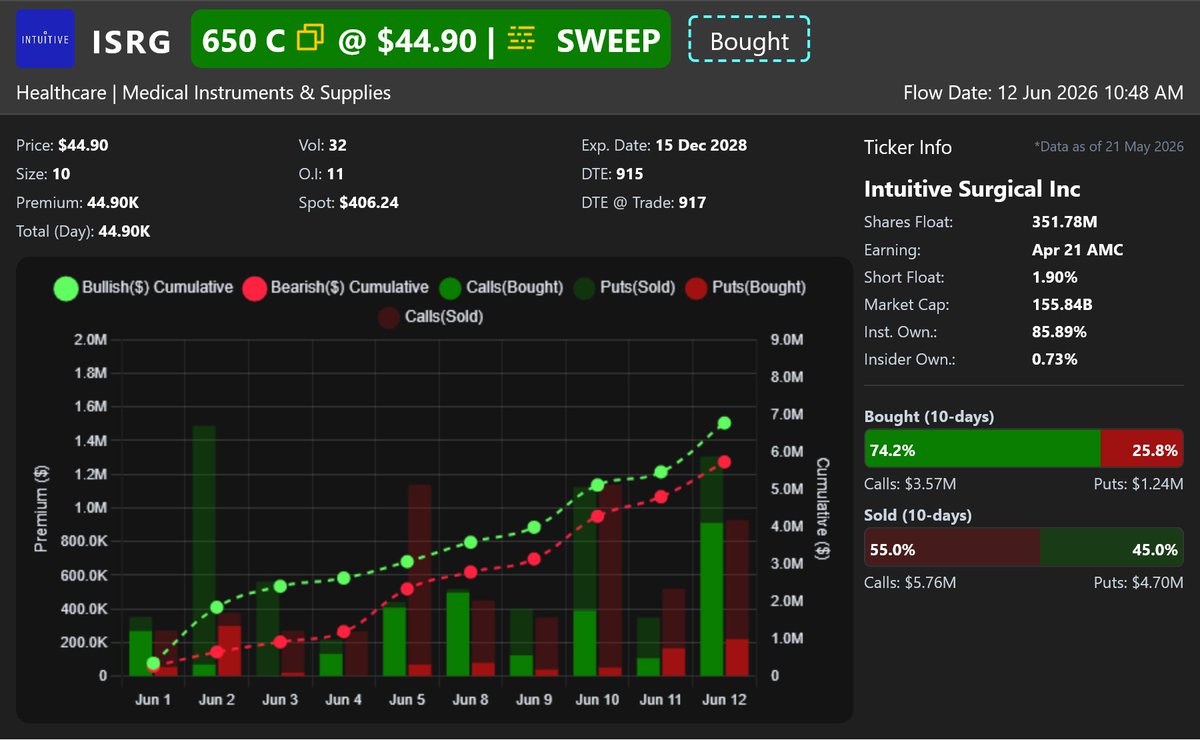Click the Inst. Own. 85.89% value

(x=1059, y=332)
